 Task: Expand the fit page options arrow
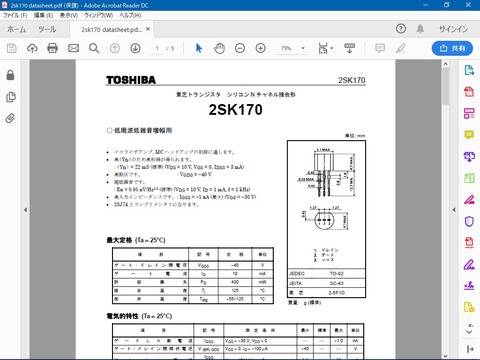[x=332, y=48]
